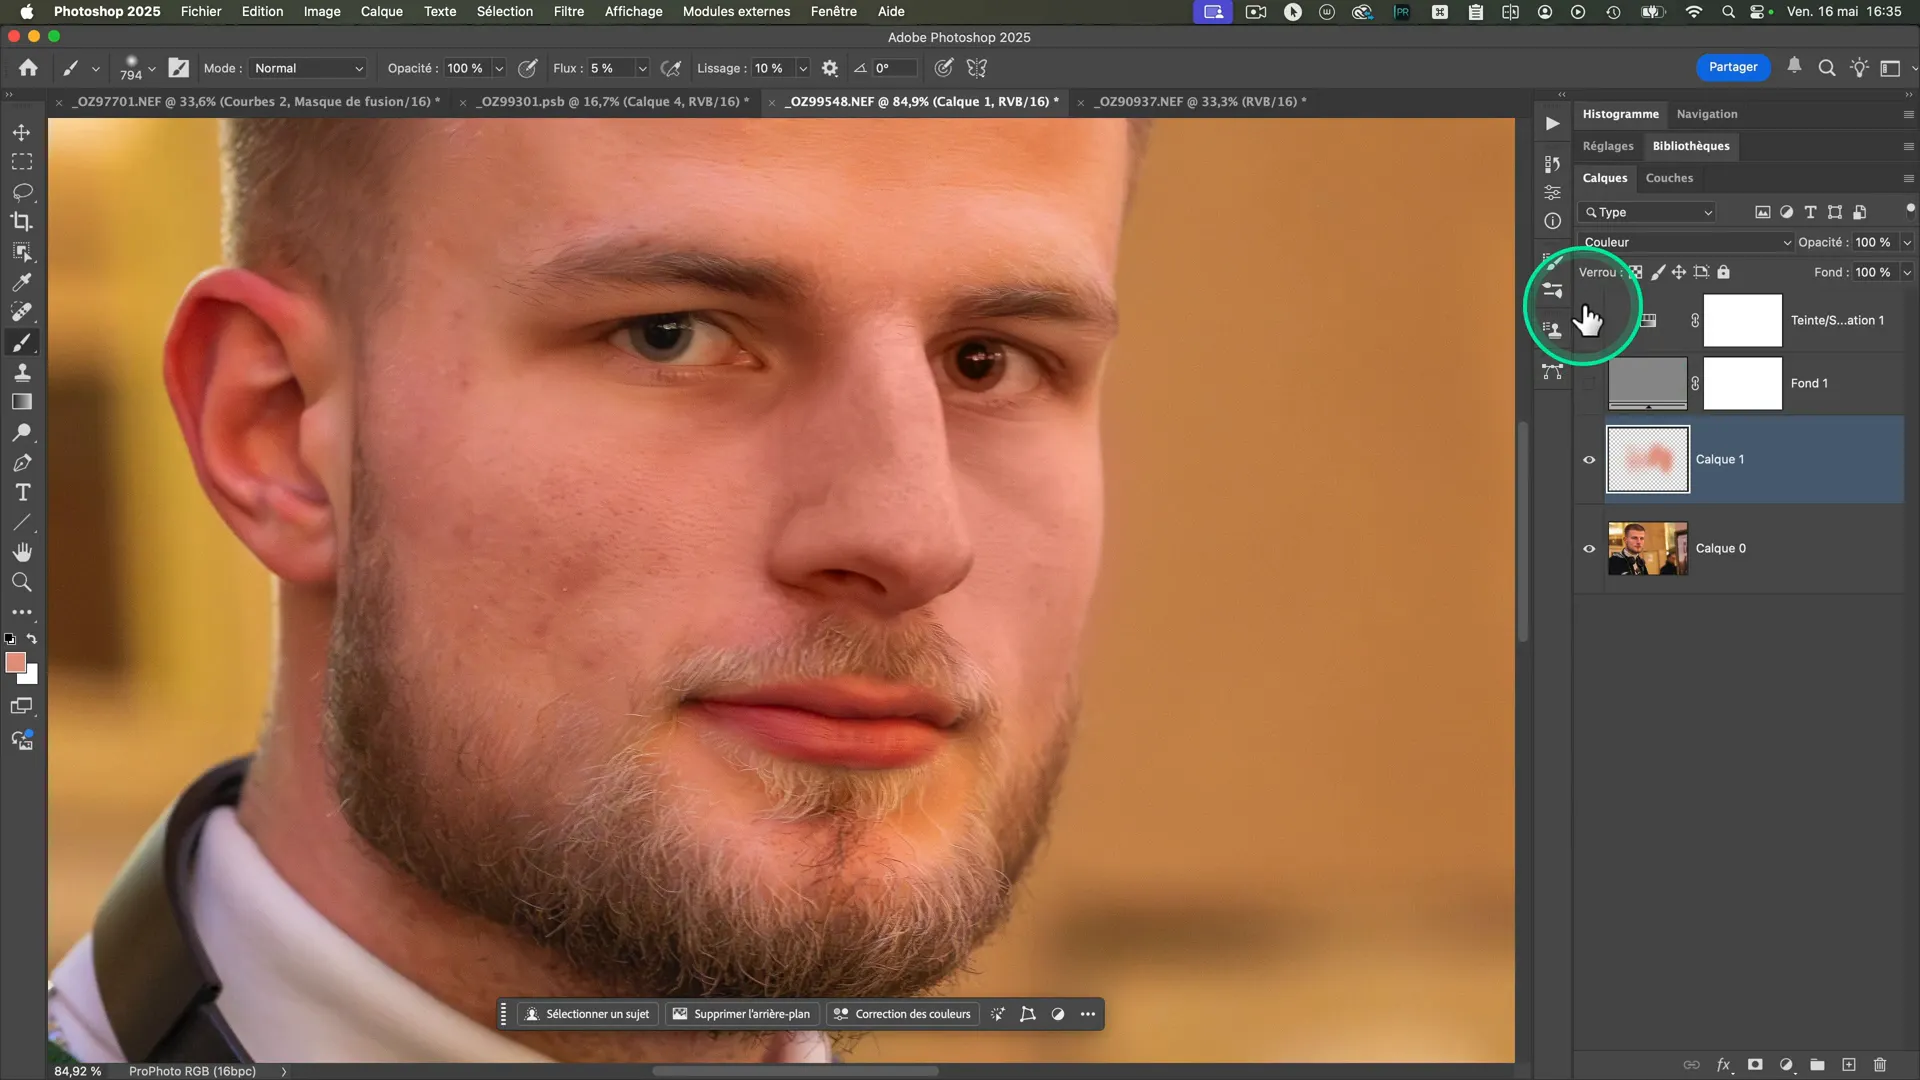The height and width of the screenshot is (1080, 1920).
Task: Select the Crop tool
Action: coord(22,222)
